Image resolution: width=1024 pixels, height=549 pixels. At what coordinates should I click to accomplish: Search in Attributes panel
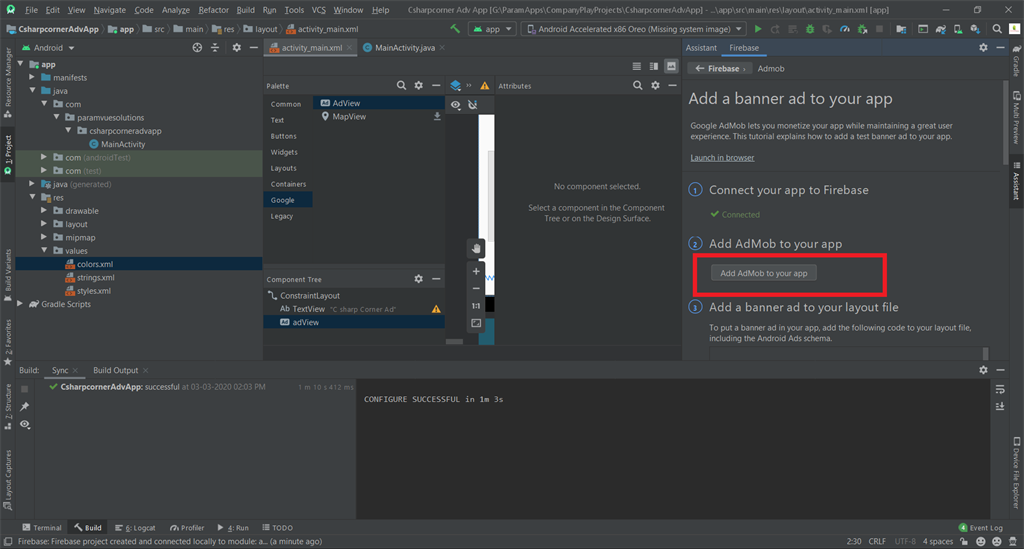pos(637,86)
